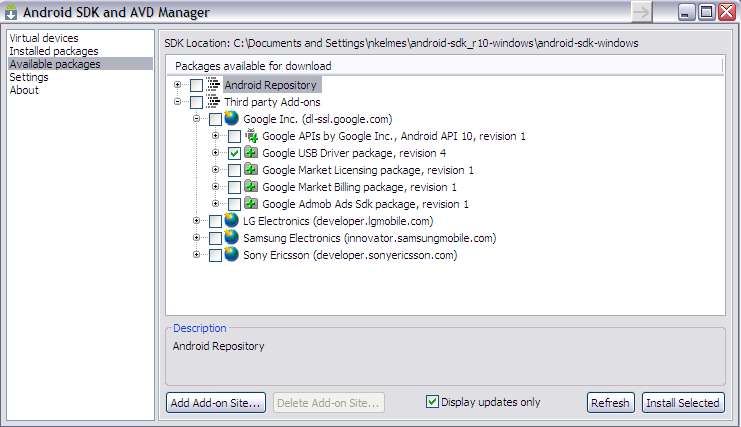Select the Android Repository row label
Screen dimensions: 741x427
pyautogui.click(x=271, y=85)
